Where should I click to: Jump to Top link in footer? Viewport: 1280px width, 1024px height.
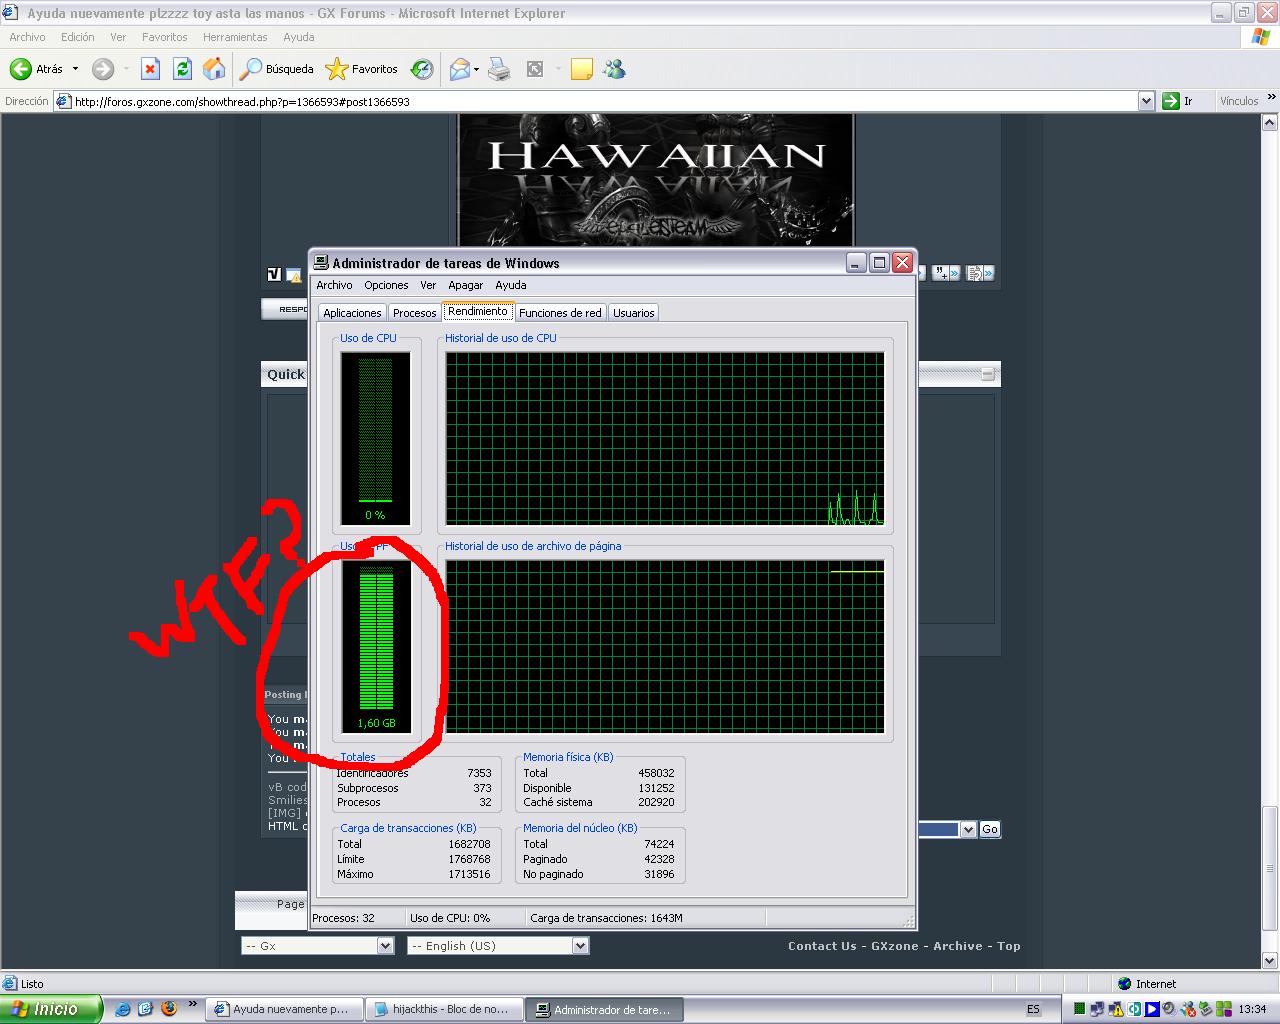click(1008, 946)
